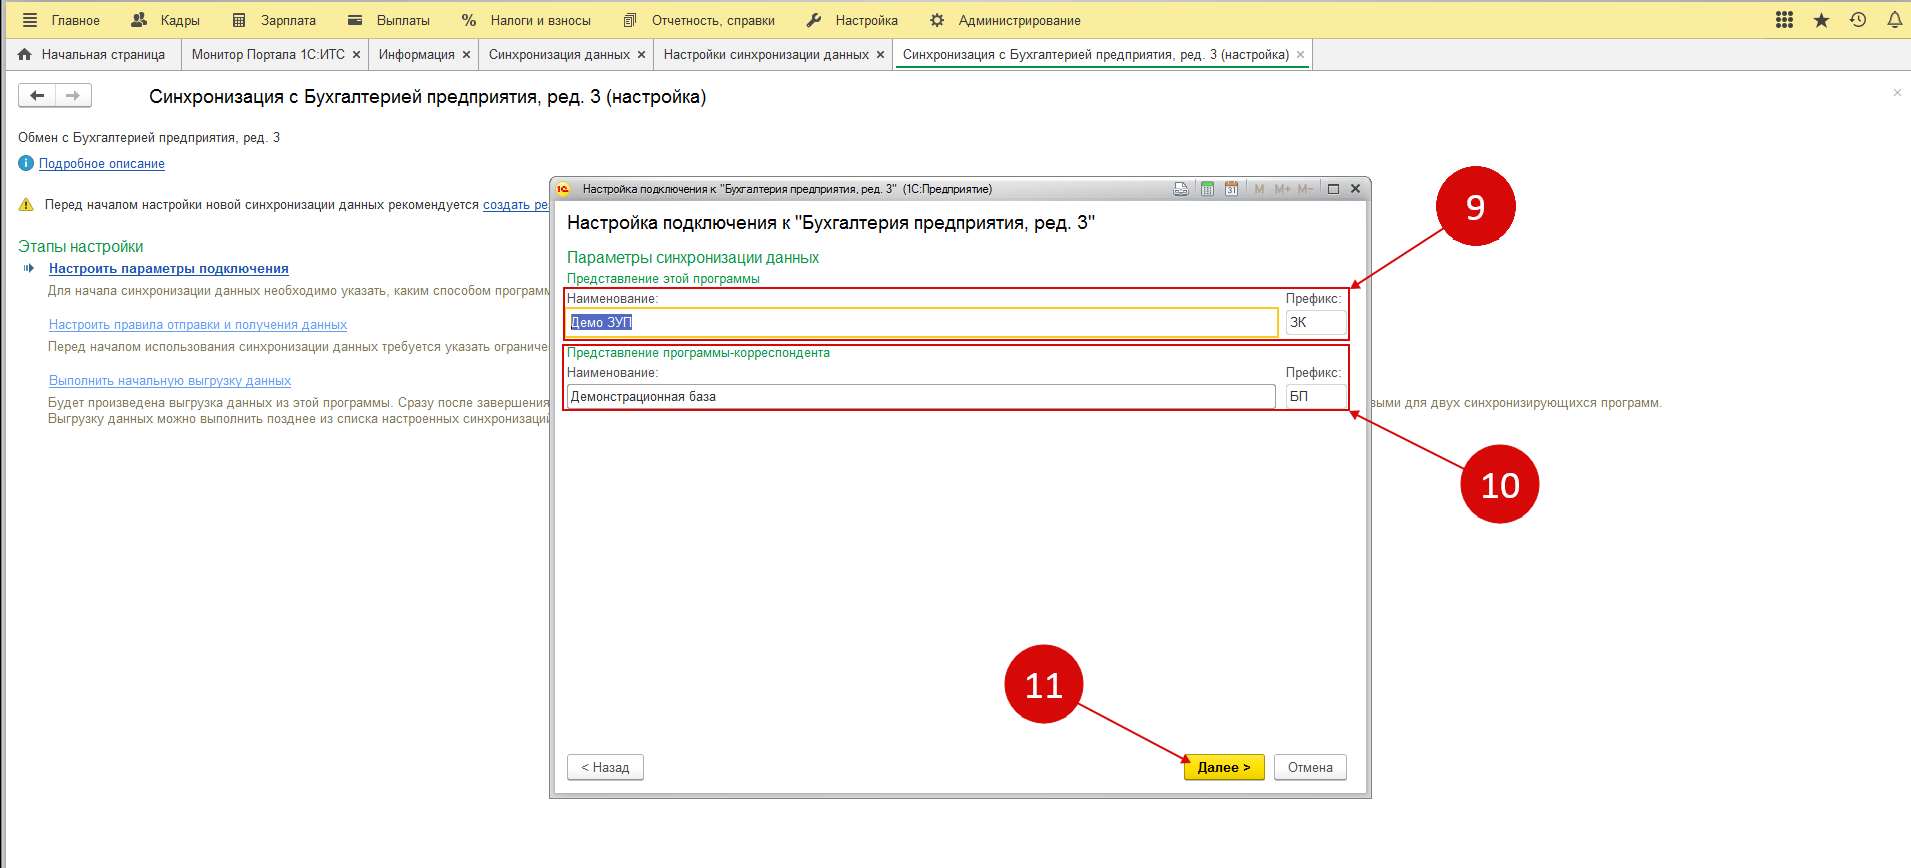Open the Налоги и взносы section
1911x868 pixels.
(x=526, y=20)
